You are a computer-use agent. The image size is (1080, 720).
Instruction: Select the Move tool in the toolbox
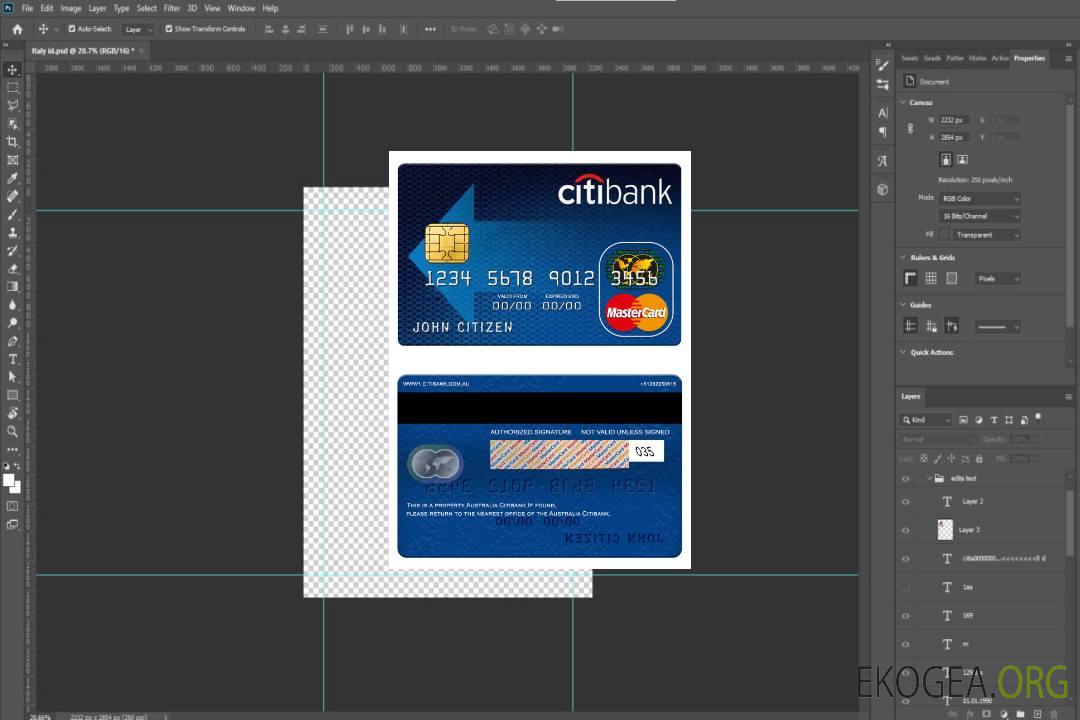click(x=12, y=70)
